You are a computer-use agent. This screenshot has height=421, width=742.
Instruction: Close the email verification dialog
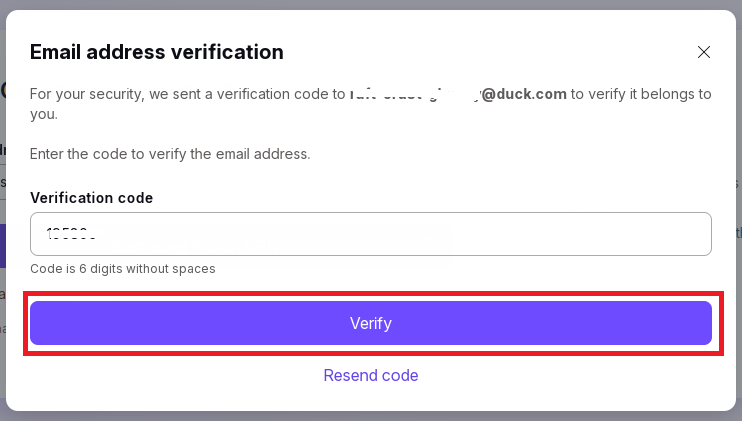coord(703,52)
